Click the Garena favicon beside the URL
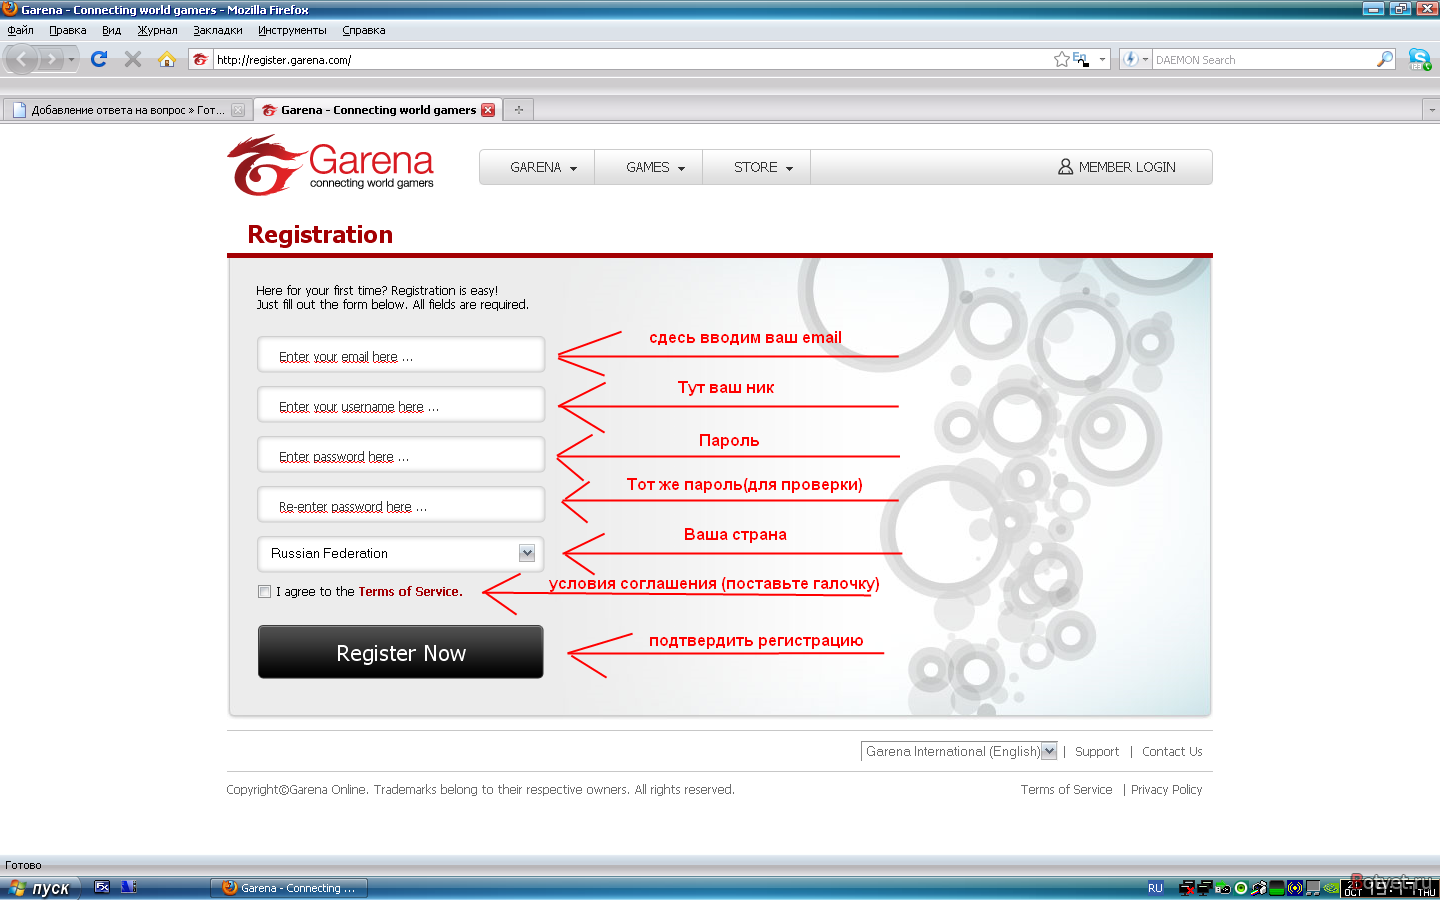 tap(200, 59)
